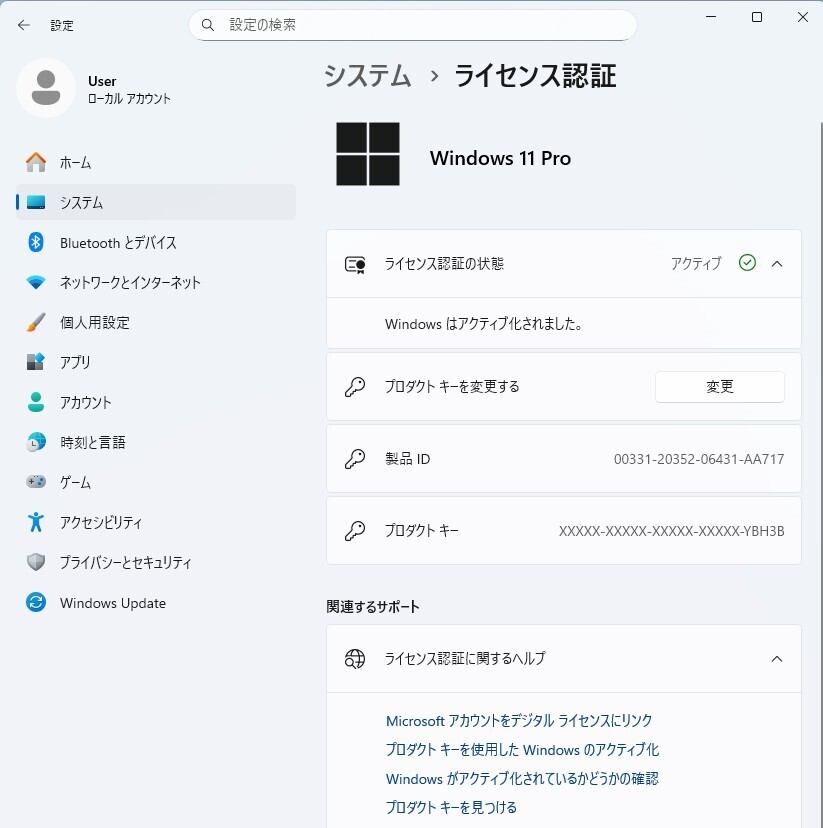Click the Windows Update sync icon

36,602
